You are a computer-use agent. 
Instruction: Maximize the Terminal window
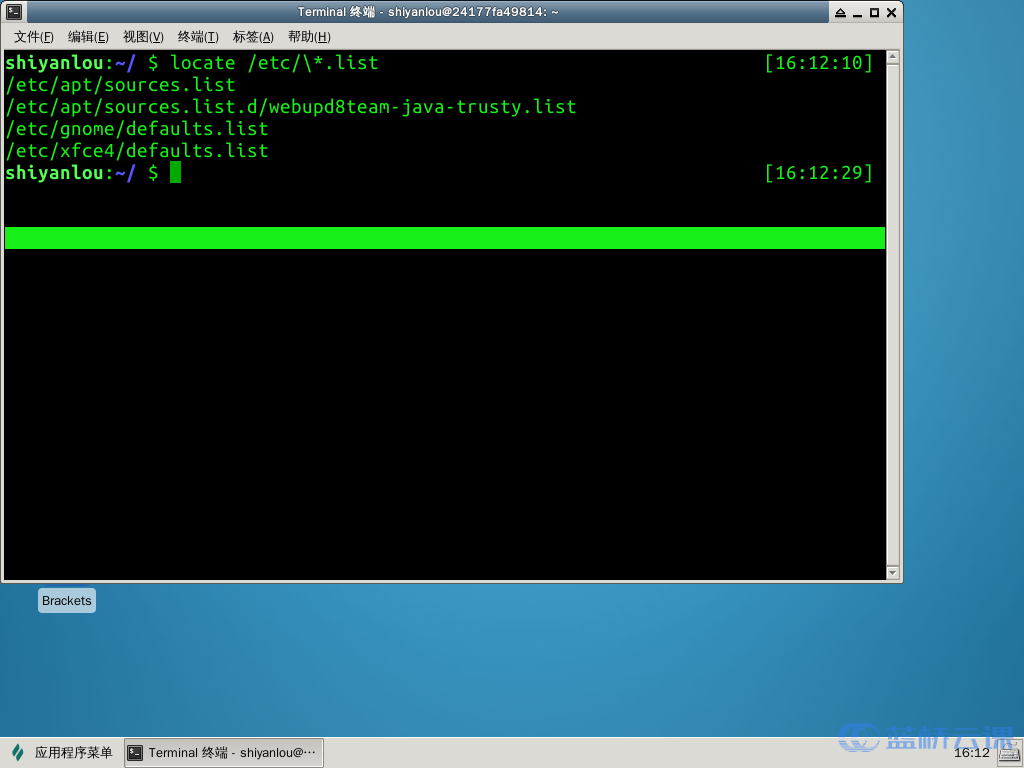874,12
